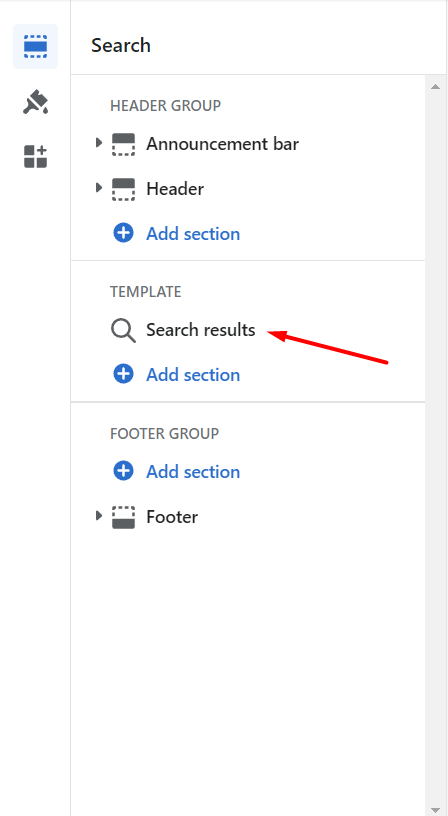Expand the Footer section
The width and height of the screenshot is (448, 816).
tap(98, 516)
